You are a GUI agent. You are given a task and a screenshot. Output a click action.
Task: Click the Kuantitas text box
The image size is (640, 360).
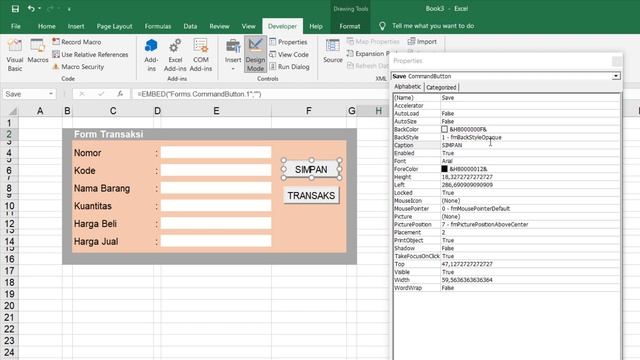(216, 205)
